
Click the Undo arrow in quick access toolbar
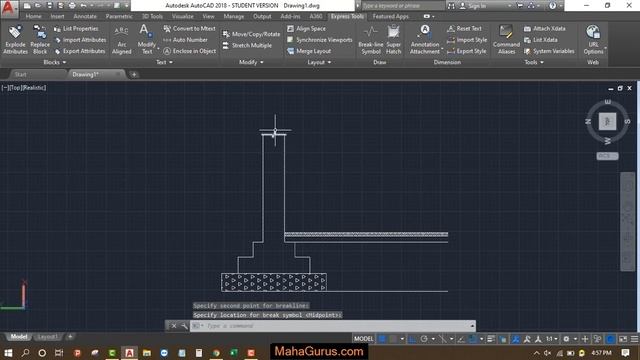point(83,6)
